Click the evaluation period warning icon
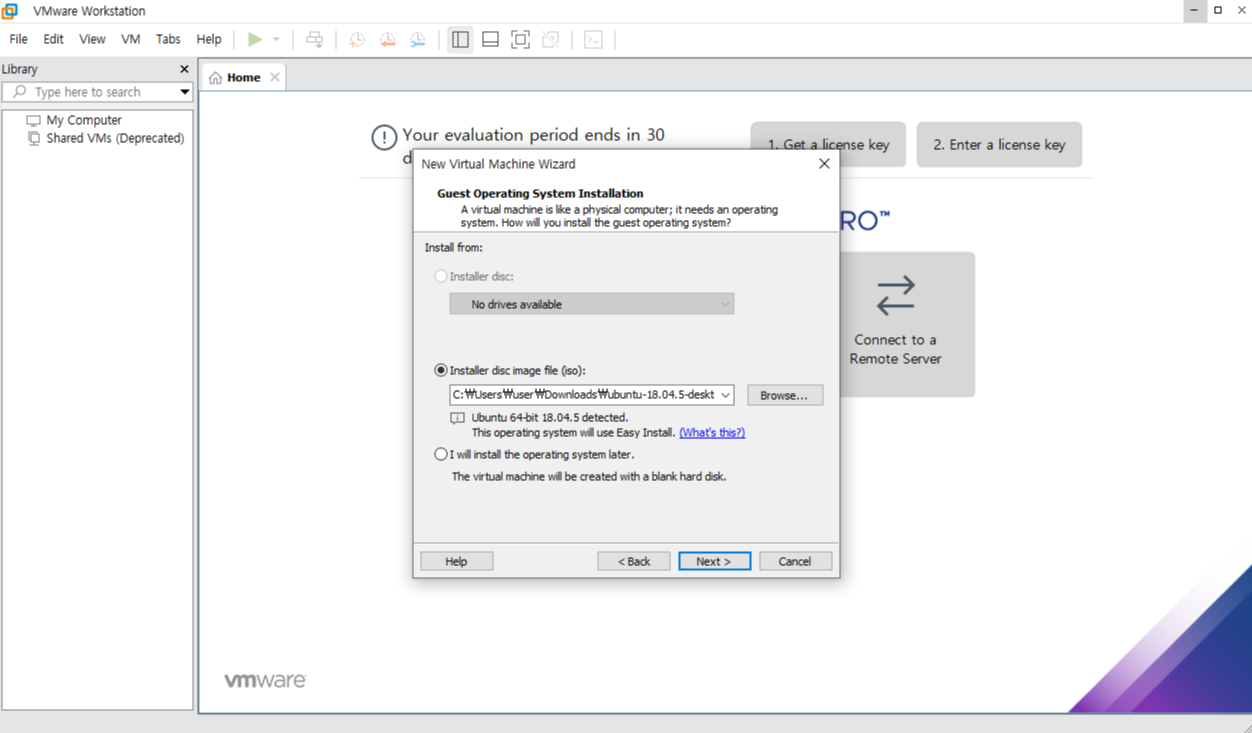The width and height of the screenshot is (1252, 733). (x=384, y=138)
